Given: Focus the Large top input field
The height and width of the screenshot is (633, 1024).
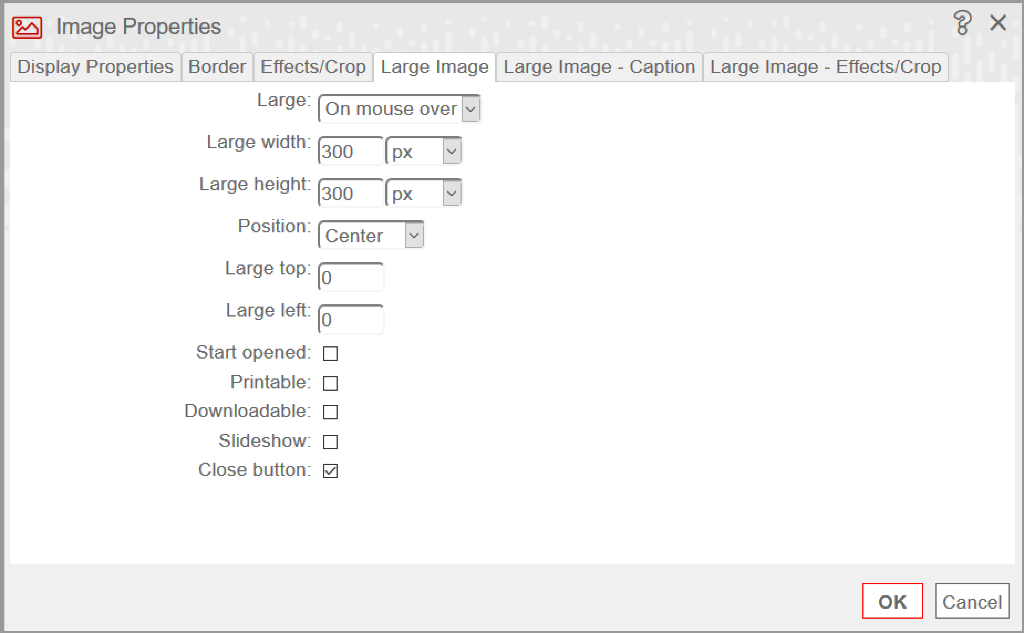Looking at the screenshot, I should pos(351,277).
